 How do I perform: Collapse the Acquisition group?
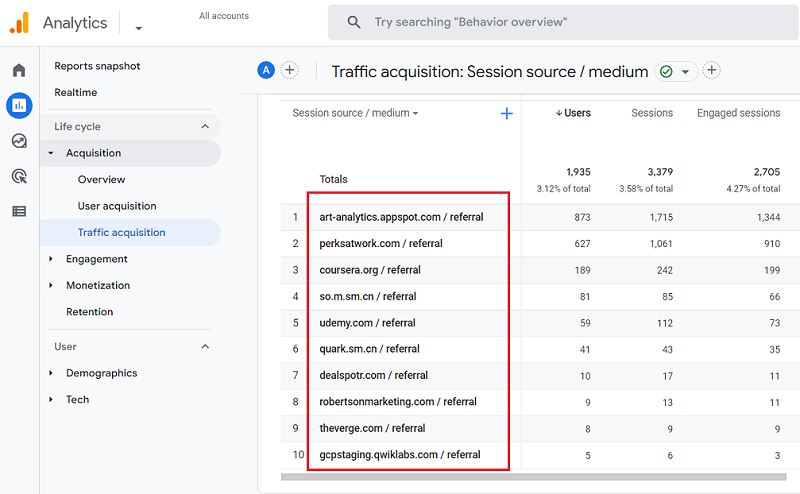click(x=51, y=153)
